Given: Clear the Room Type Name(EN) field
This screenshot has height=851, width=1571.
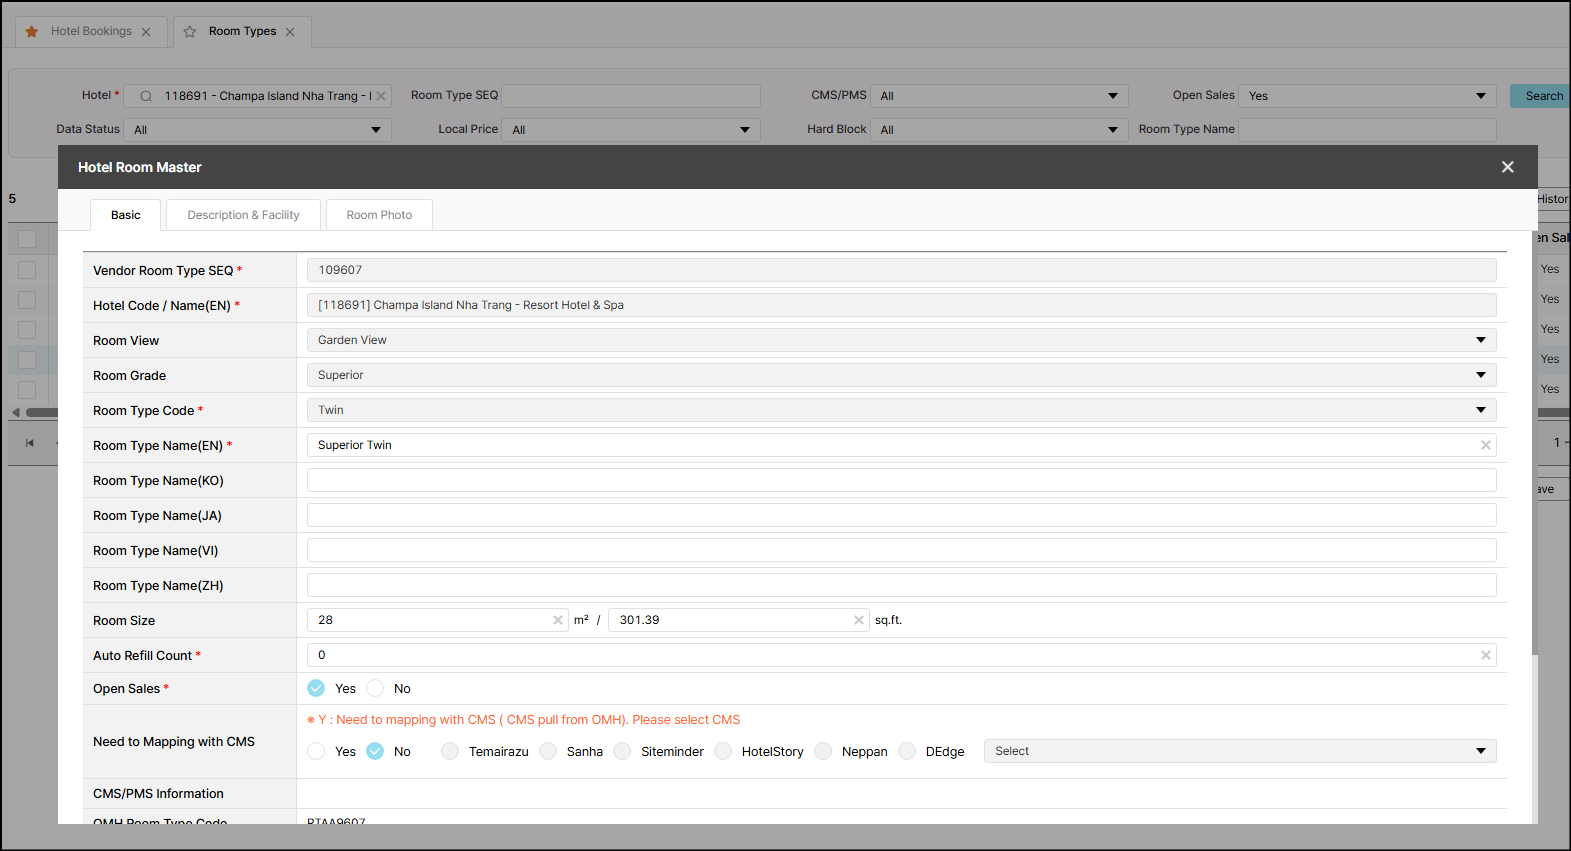Looking at the screenshot, I should tap(1485, 445).
